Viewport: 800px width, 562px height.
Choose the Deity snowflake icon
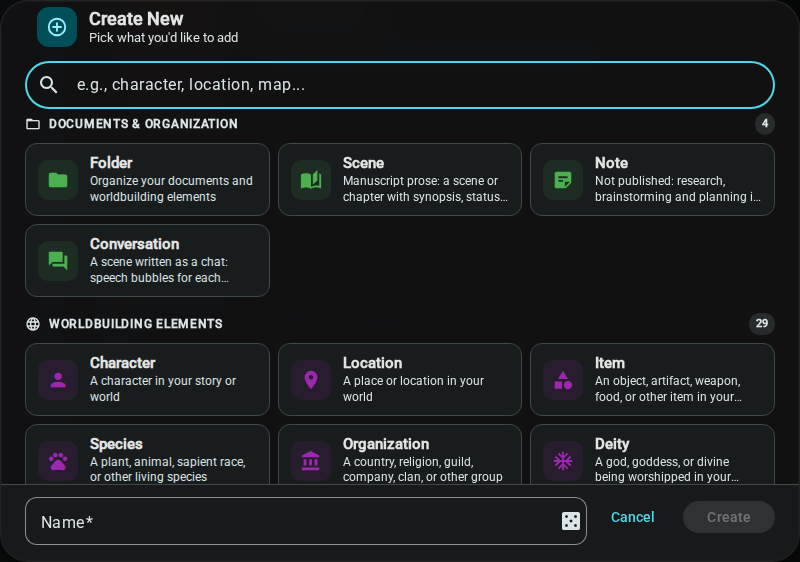[563, 461]
